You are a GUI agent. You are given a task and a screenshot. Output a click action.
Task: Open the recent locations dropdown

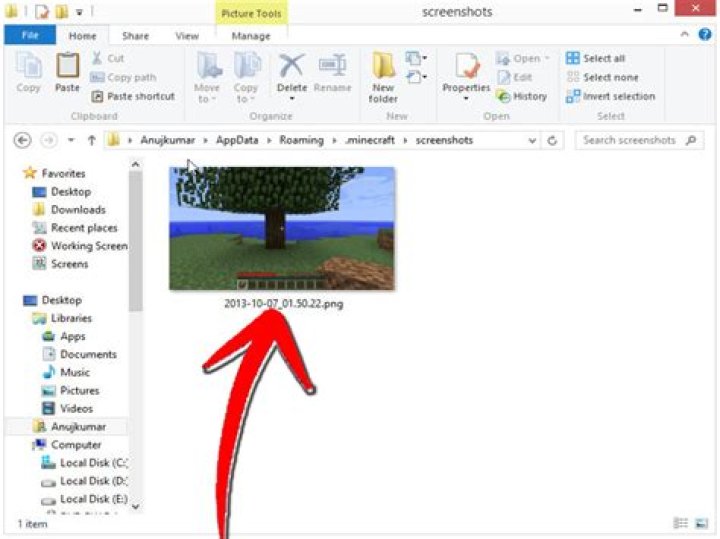click(71, 140)
